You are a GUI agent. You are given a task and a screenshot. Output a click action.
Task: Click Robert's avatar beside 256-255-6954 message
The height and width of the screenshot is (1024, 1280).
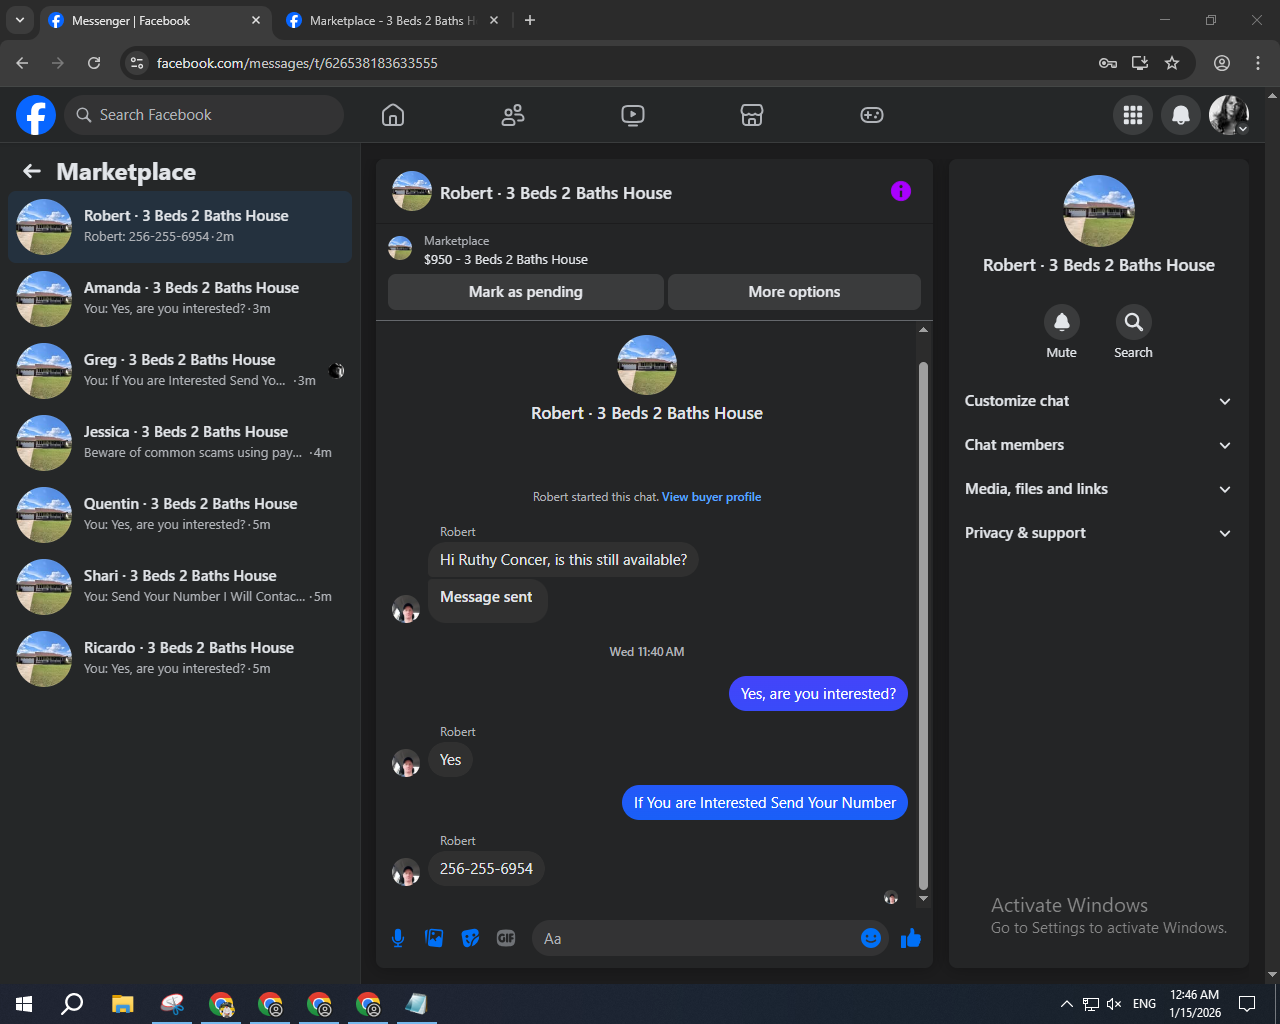tap(406, 872)
